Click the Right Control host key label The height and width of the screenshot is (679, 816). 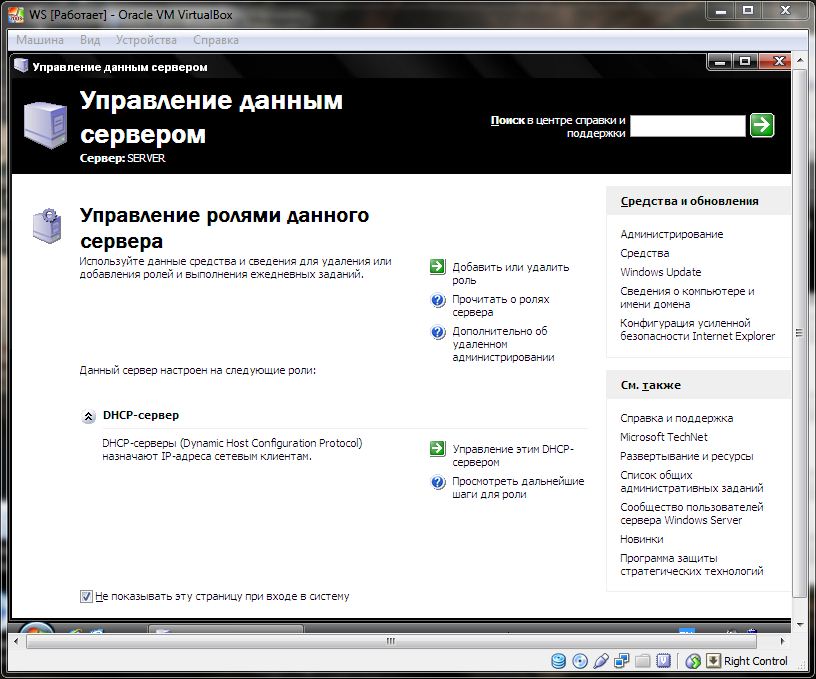756,661
